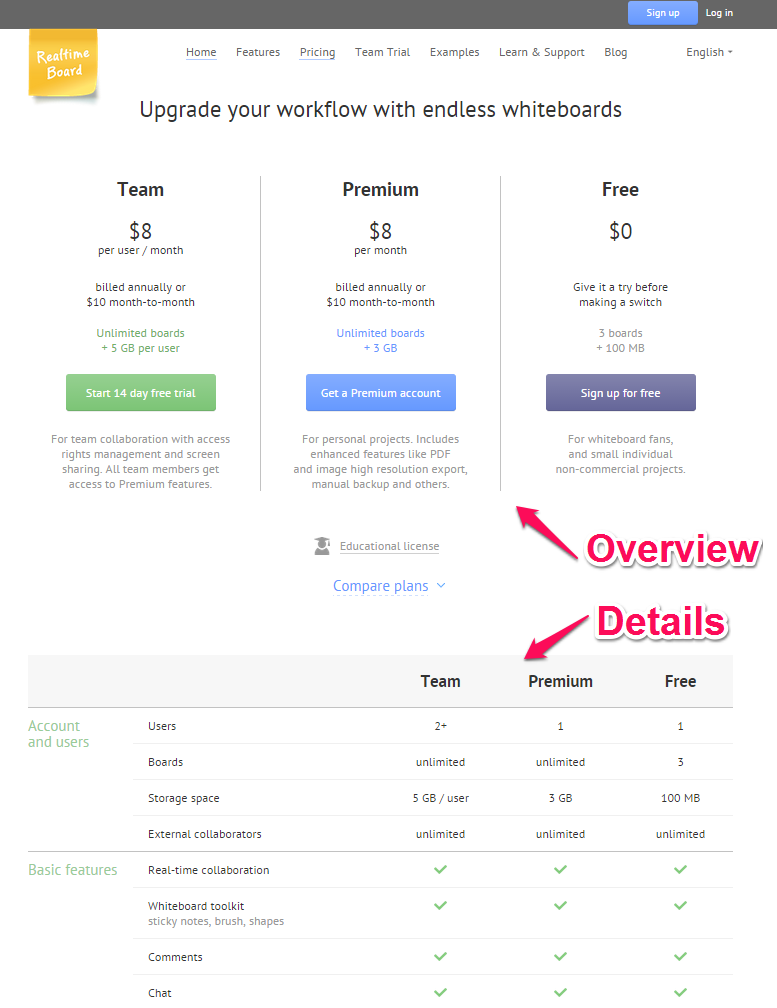Click the Home navigation link
This screenshot has height=1008, width=777.
coord(201,52)
